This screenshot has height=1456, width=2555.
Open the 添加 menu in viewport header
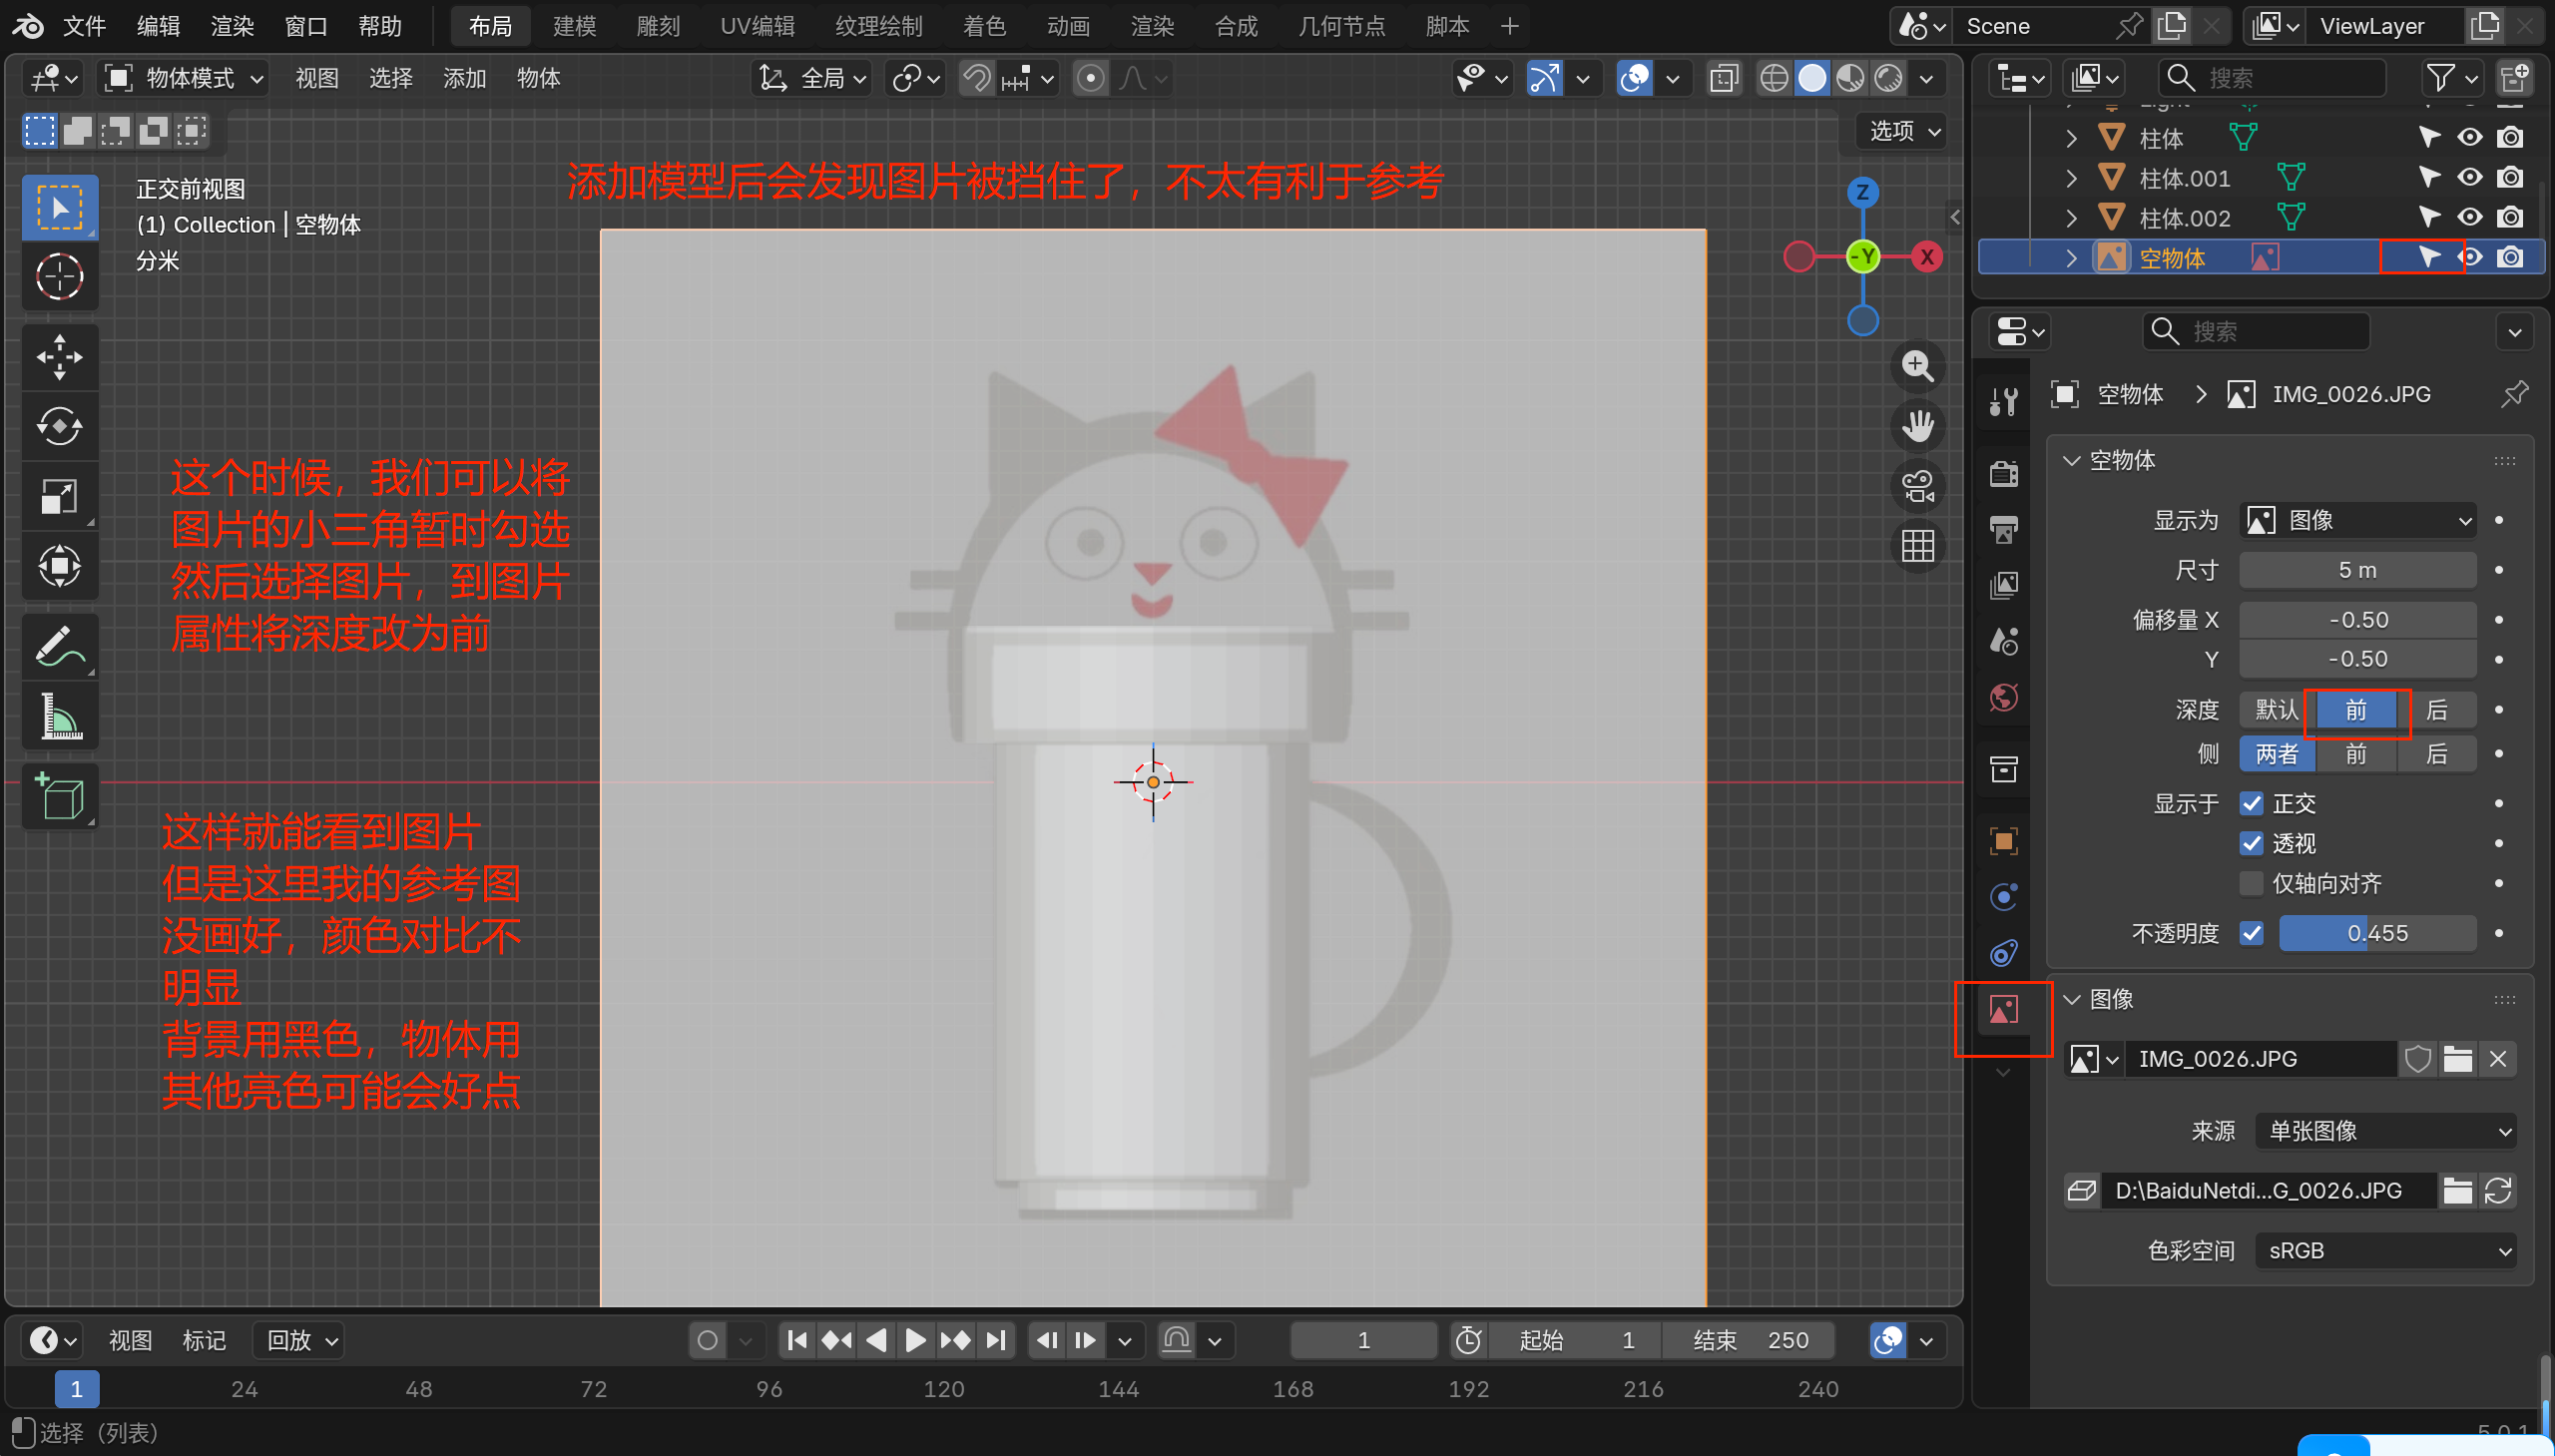coord(464,78)
